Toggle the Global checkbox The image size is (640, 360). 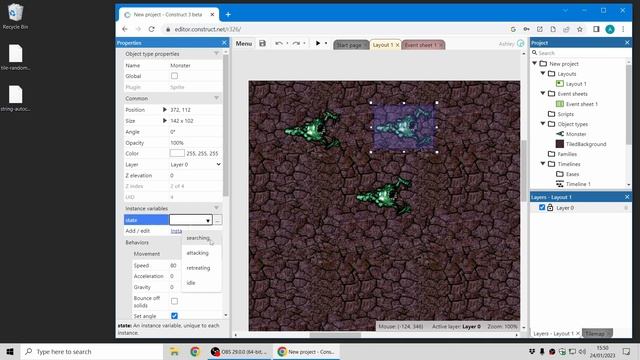[x=174, y=76]
